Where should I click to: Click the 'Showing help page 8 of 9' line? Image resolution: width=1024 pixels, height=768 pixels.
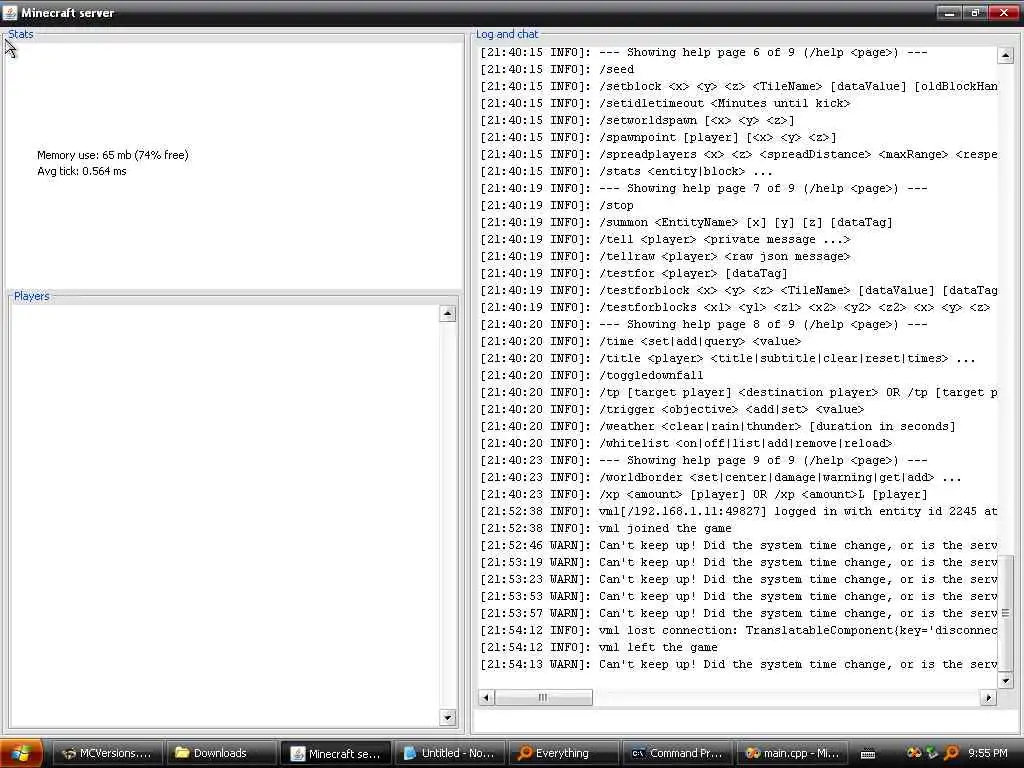[x=703, y=324]
